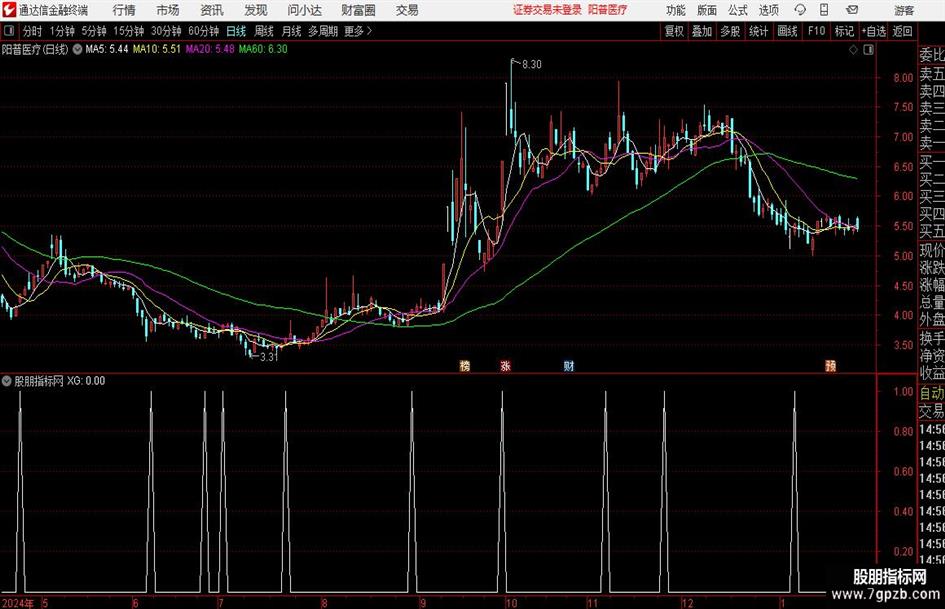Open the 画线 drawing tools

(x=788, y=31)
